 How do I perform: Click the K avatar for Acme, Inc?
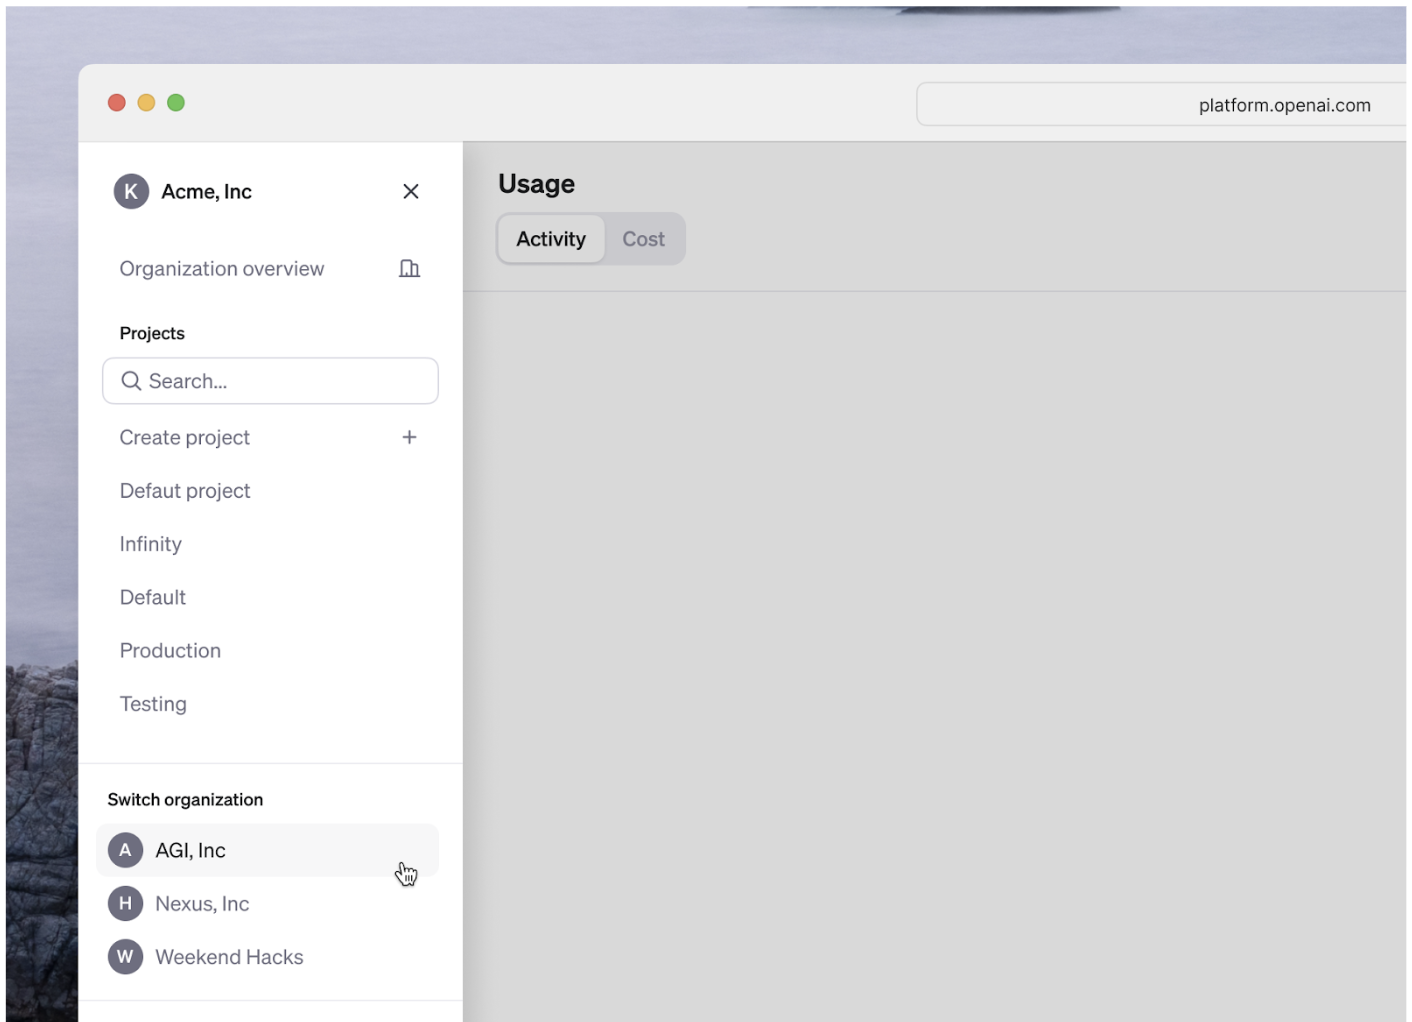coord(131,191)
